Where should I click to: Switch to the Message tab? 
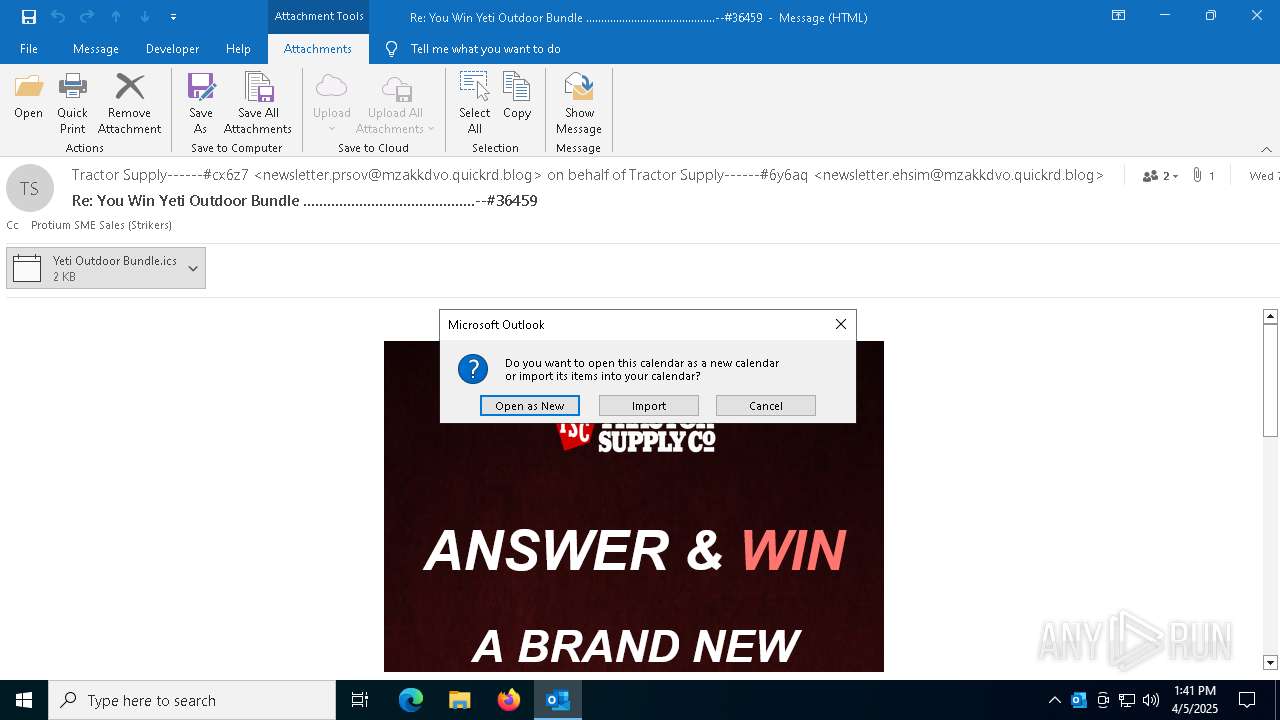pos(96,49)
